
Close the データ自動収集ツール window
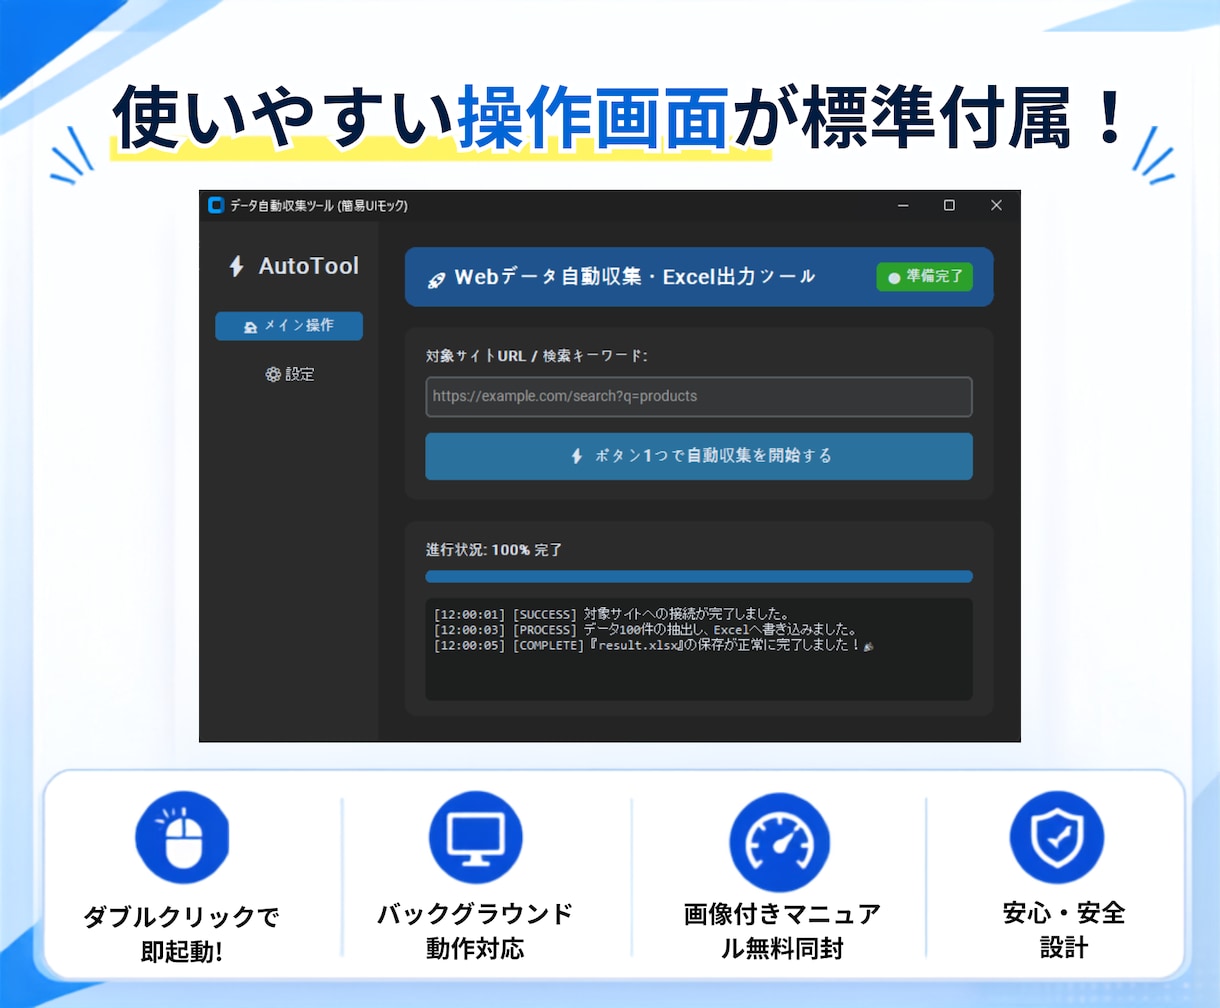(x=996, y=205)
